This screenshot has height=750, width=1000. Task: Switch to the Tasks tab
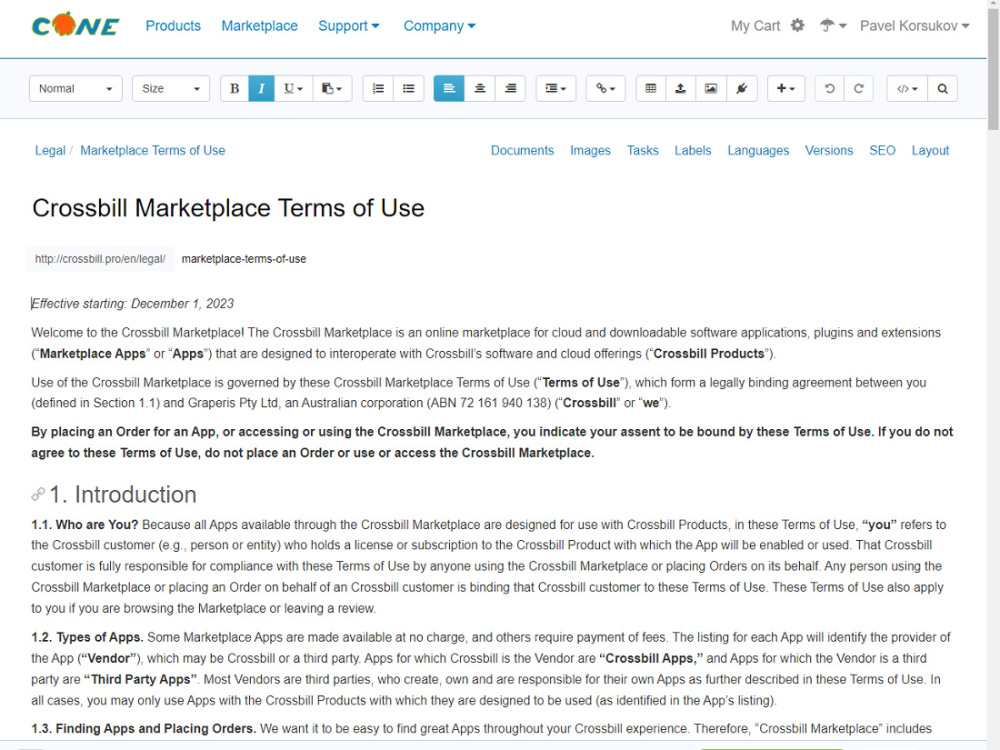click(642, 151)
